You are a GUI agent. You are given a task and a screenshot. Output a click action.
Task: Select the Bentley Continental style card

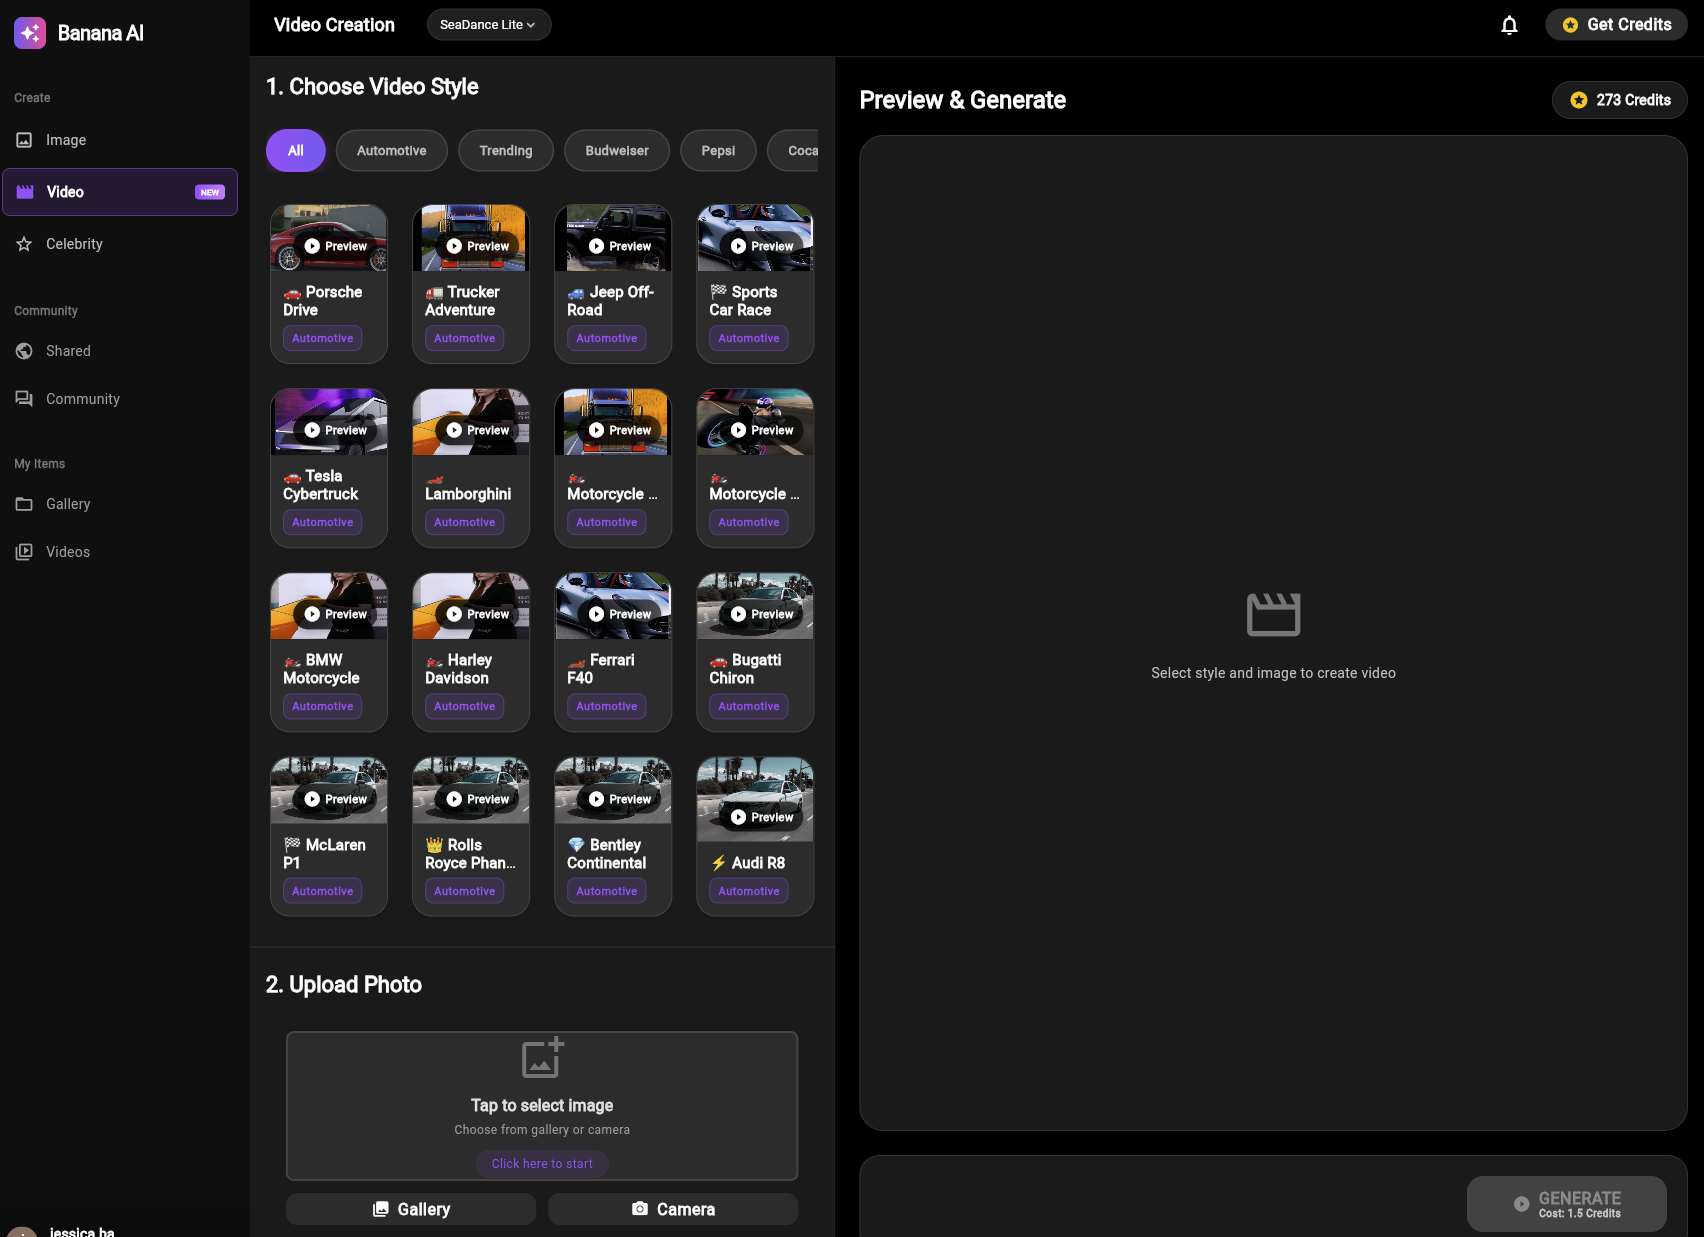[613, 836]
